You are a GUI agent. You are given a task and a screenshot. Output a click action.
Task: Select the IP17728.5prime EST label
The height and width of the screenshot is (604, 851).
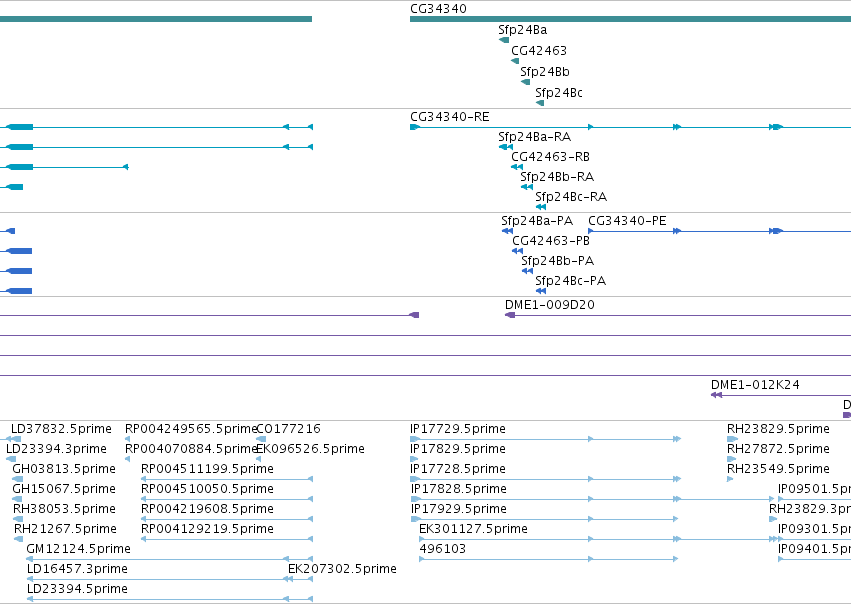coord(458,469)
